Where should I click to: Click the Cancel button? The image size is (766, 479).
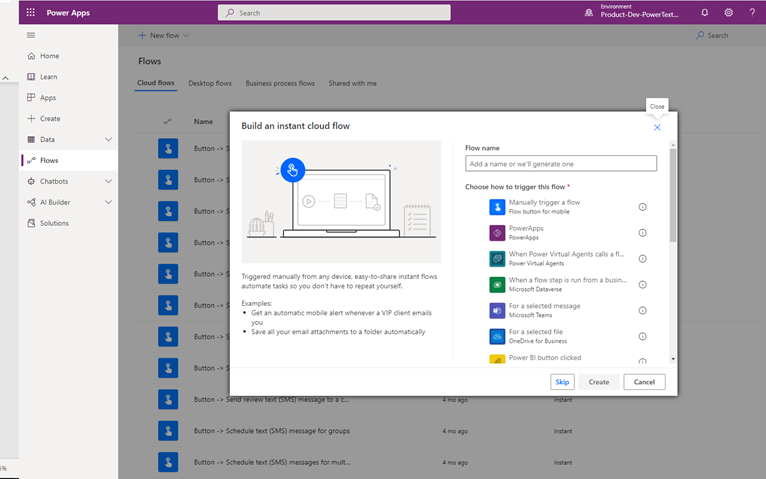pos(644,382)
